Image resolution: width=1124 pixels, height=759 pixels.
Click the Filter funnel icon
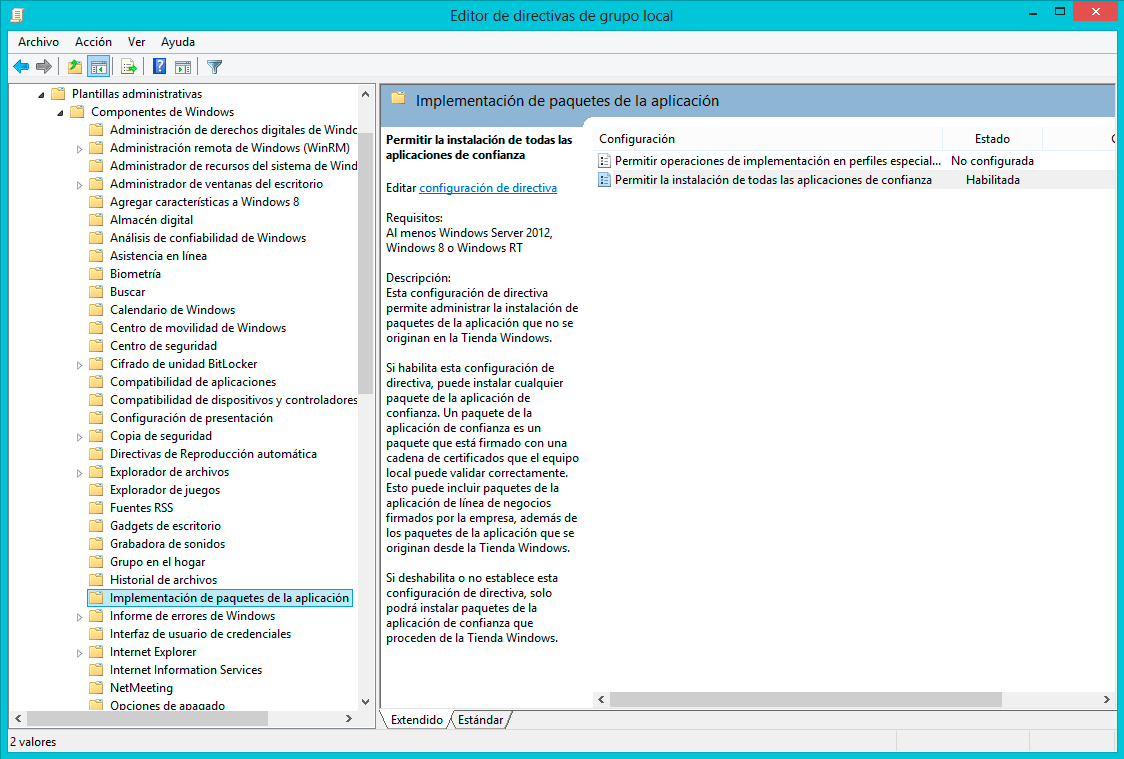click(x=214, y=67)
